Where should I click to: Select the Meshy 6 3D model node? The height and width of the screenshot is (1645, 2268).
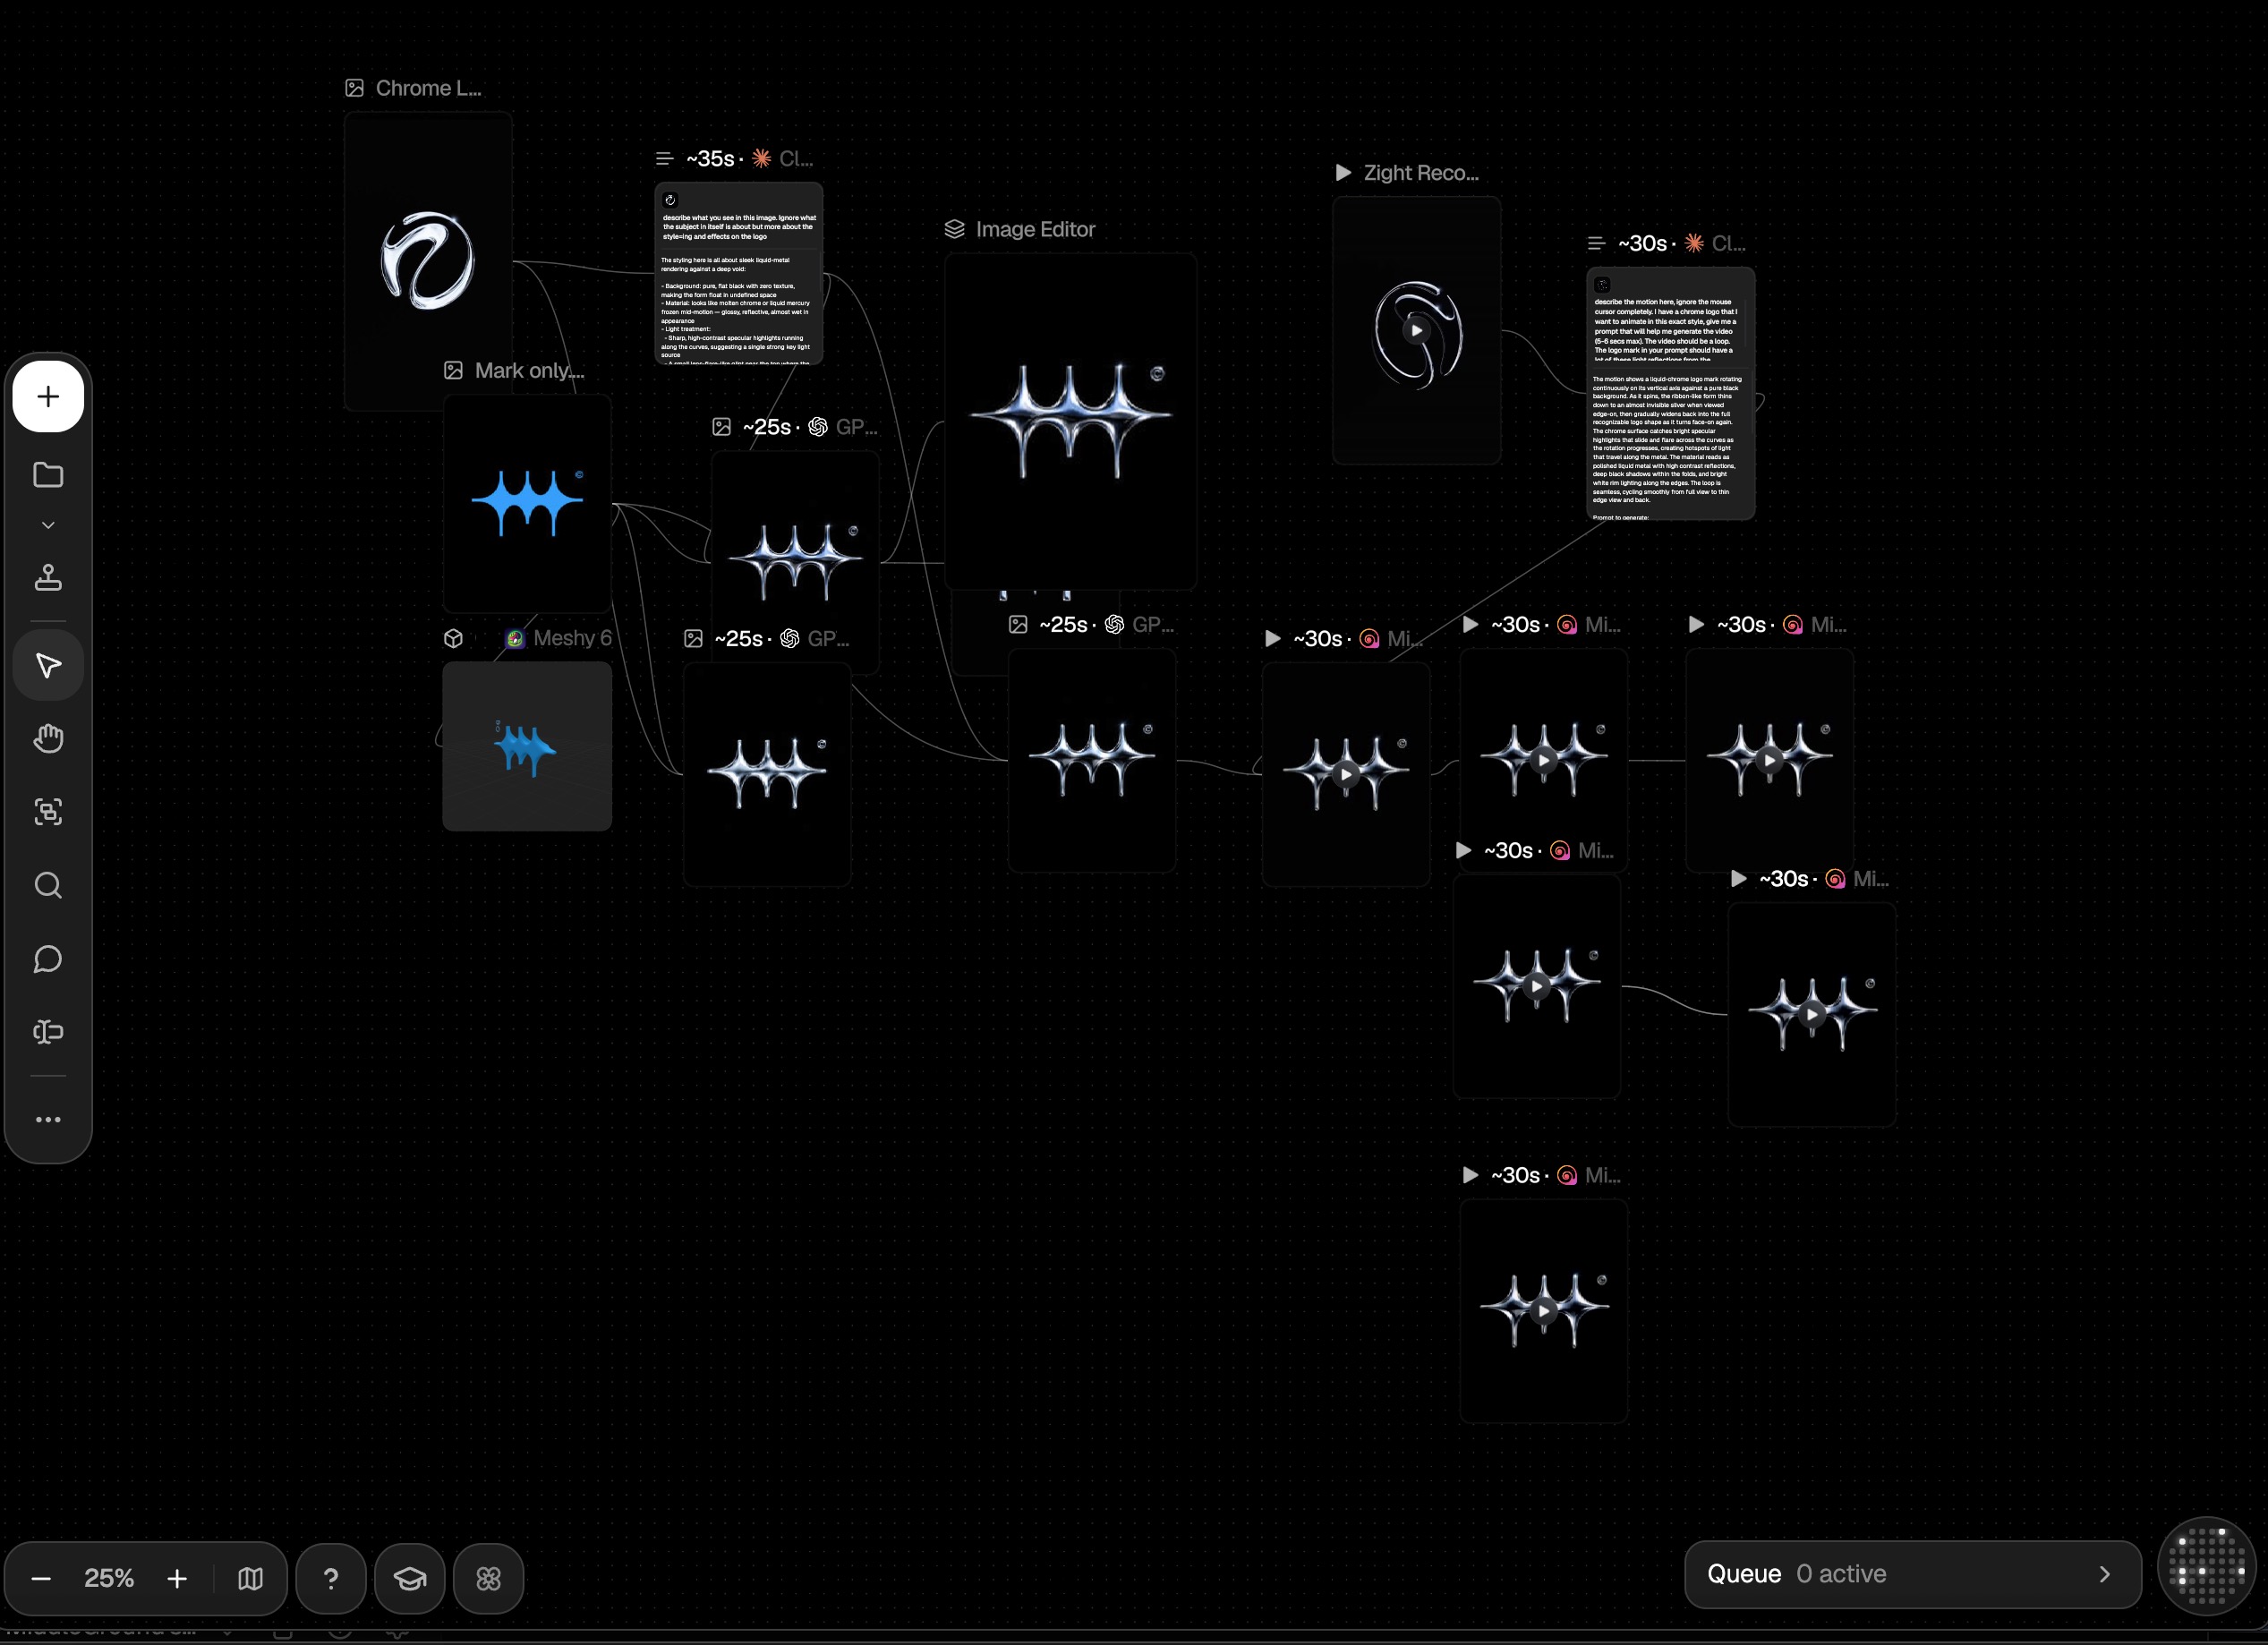click(x=527, y=746)
